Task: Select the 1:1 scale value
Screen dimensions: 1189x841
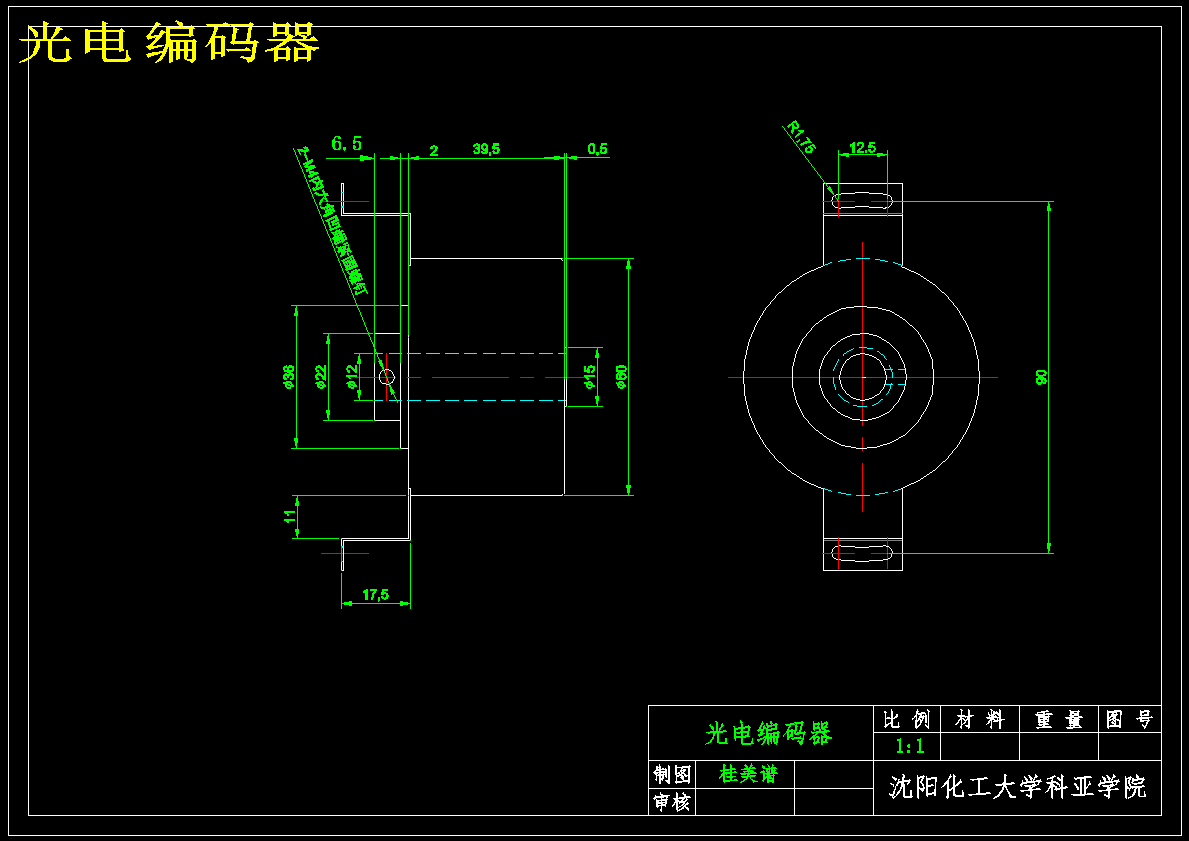Action: tap(909, 747)
